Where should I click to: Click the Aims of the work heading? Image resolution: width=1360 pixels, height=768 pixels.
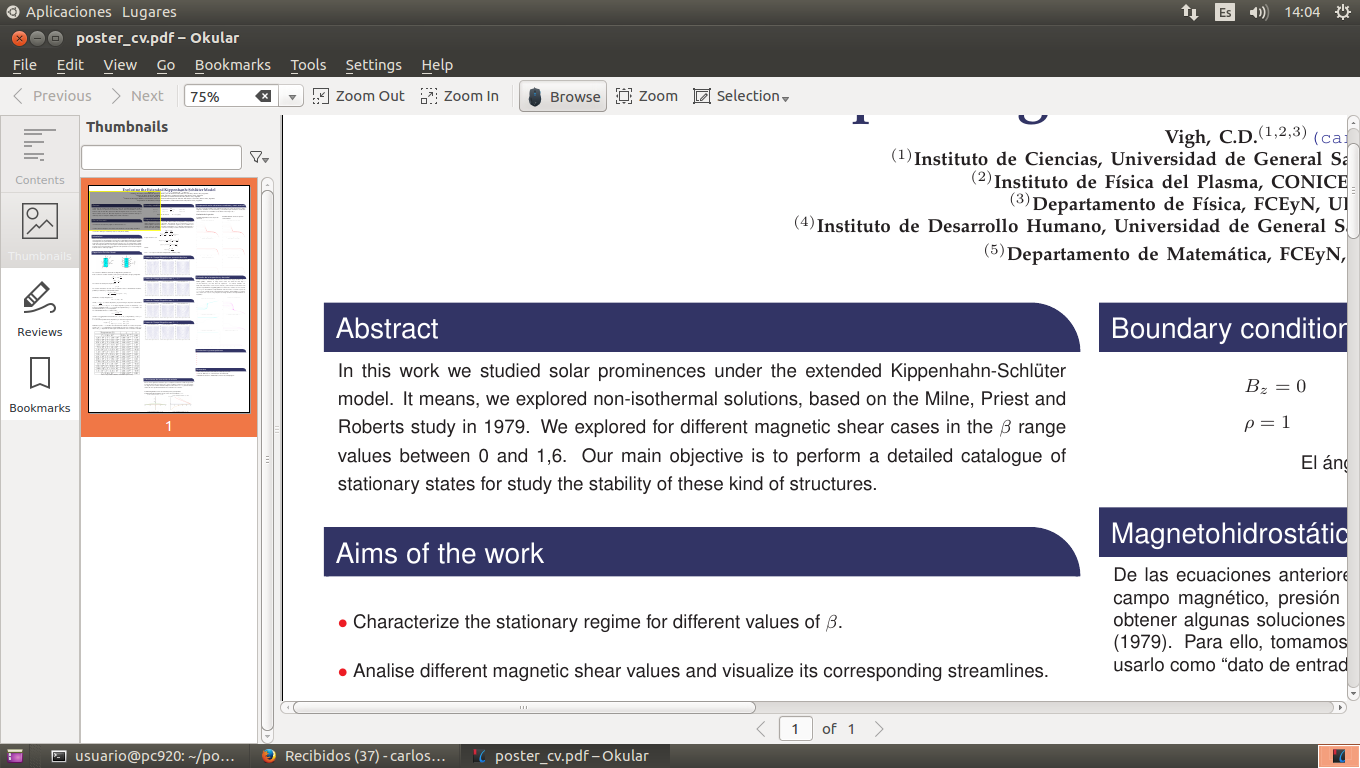pyautogui.click(x=440, y=553)
